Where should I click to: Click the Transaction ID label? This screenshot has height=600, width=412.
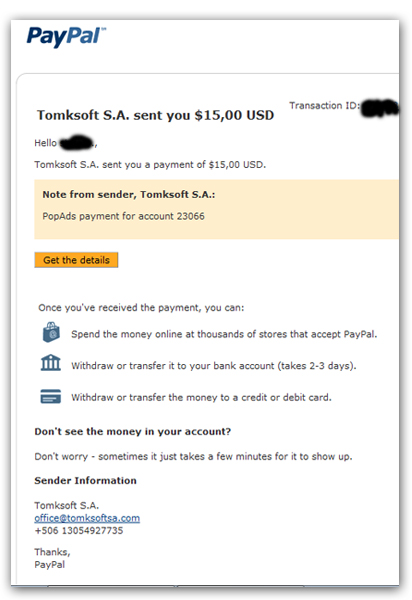click(324, 106)
